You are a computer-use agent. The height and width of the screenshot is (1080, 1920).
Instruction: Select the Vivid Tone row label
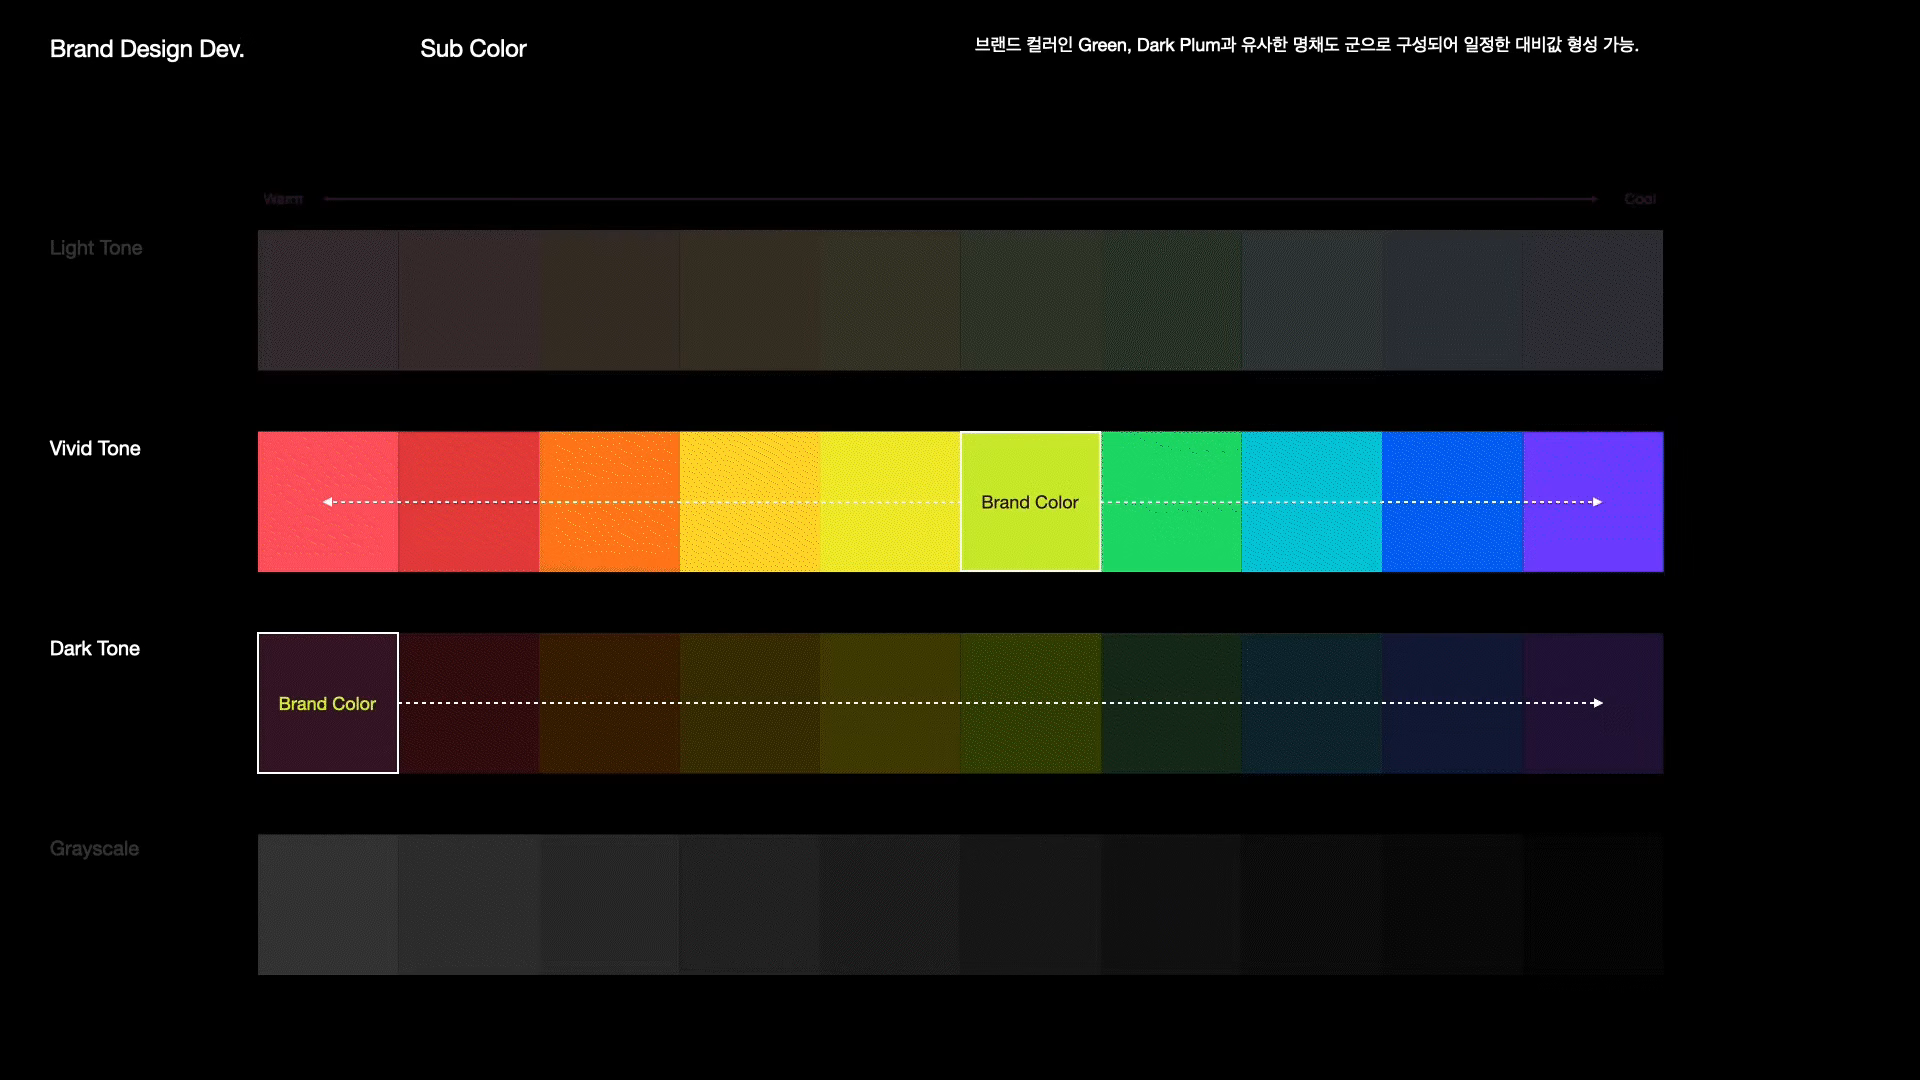[x=95, y=449]
